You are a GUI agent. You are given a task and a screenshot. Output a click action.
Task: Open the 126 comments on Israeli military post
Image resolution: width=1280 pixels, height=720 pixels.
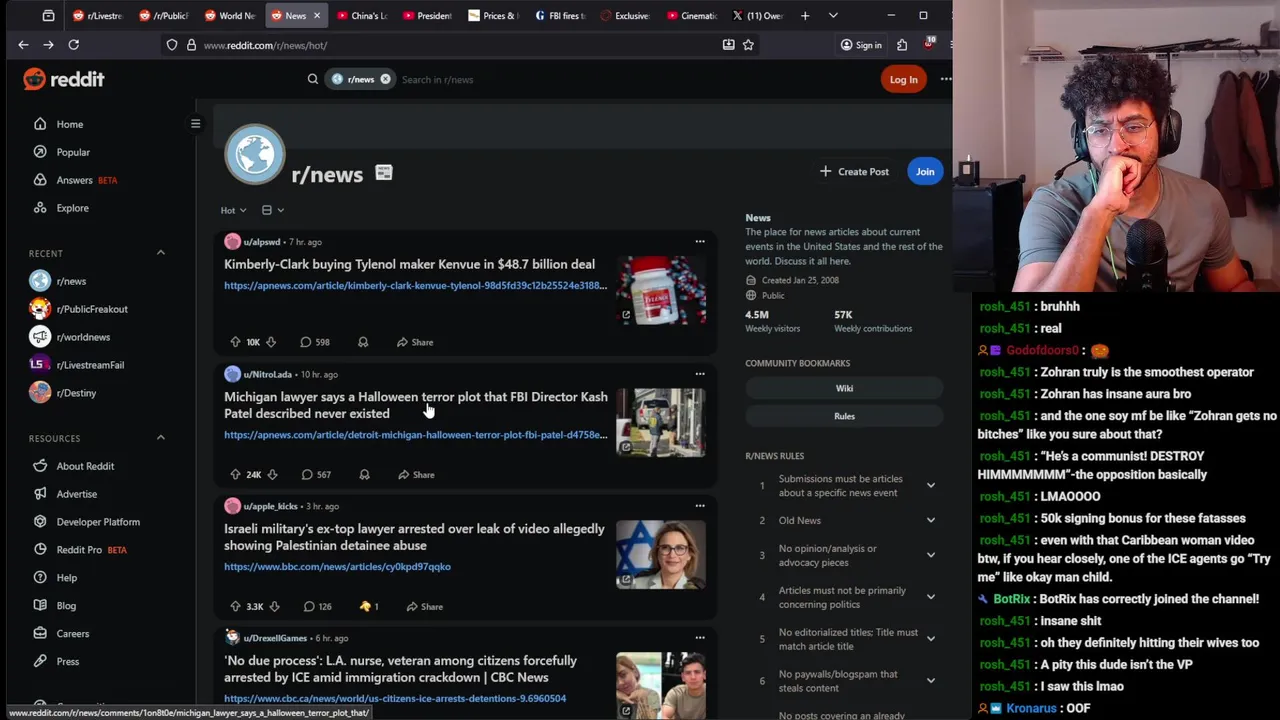(x=318, y=606)
